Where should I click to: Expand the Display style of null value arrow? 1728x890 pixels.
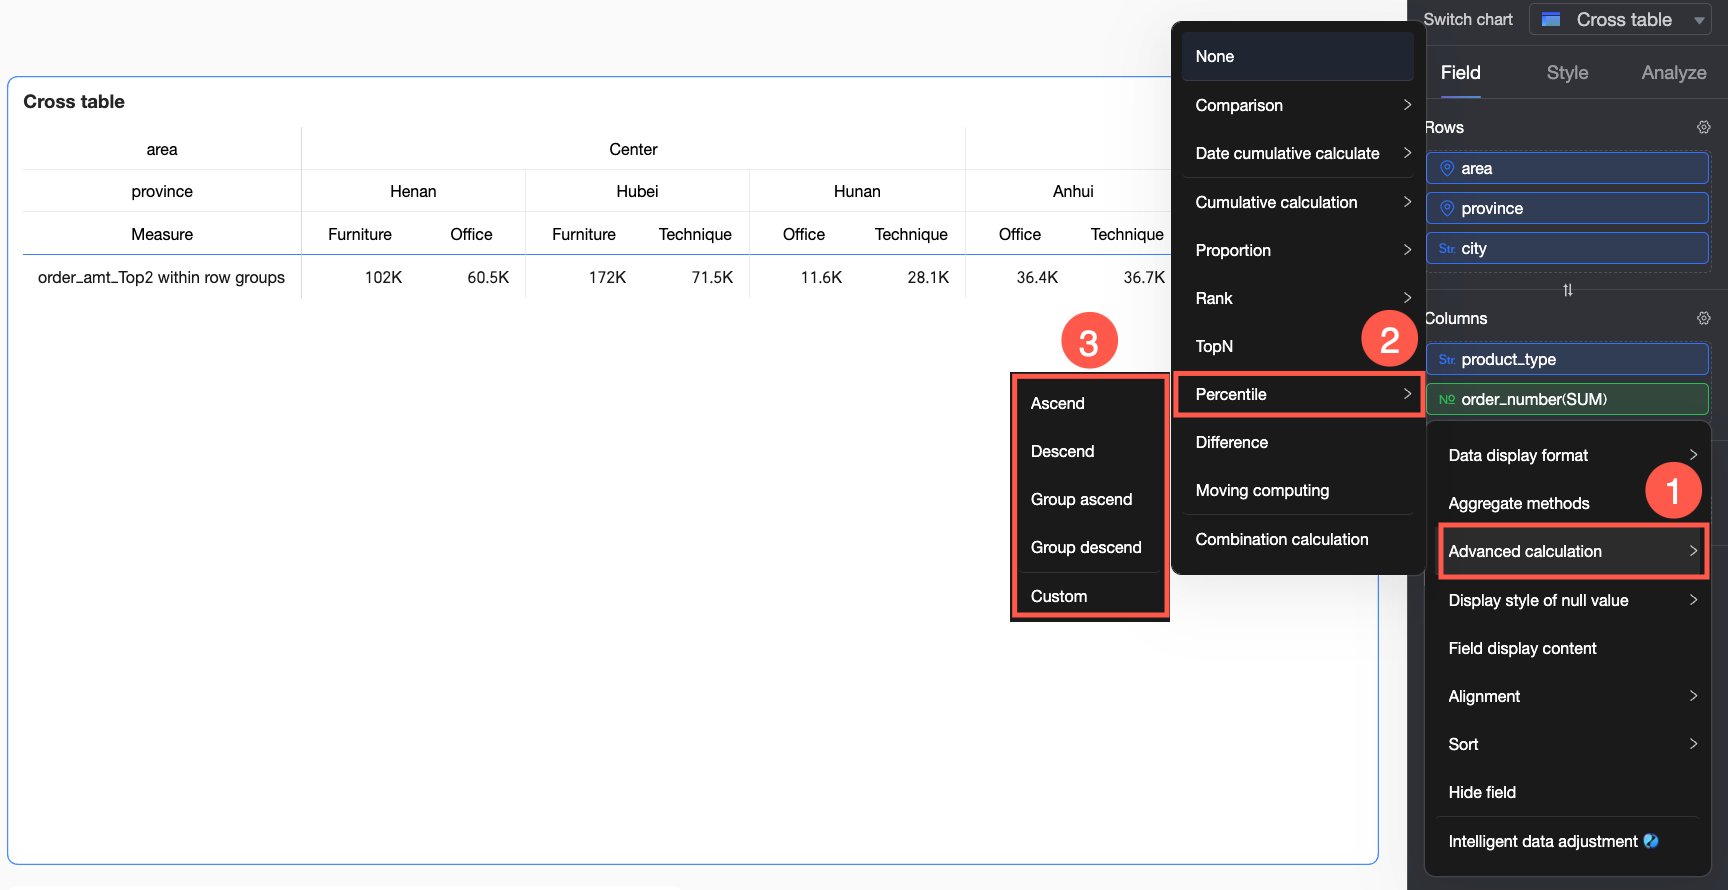pyautogui.click(x=1693, y=600)
